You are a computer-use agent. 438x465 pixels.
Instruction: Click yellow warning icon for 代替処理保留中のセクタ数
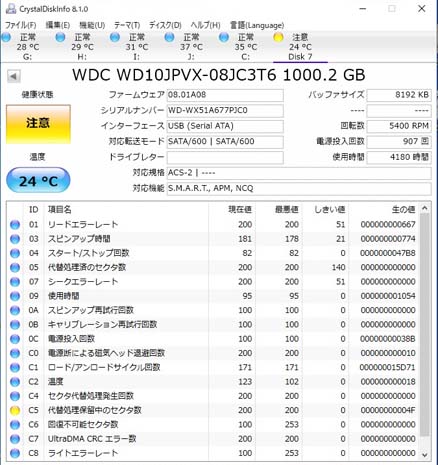[15, 411]
